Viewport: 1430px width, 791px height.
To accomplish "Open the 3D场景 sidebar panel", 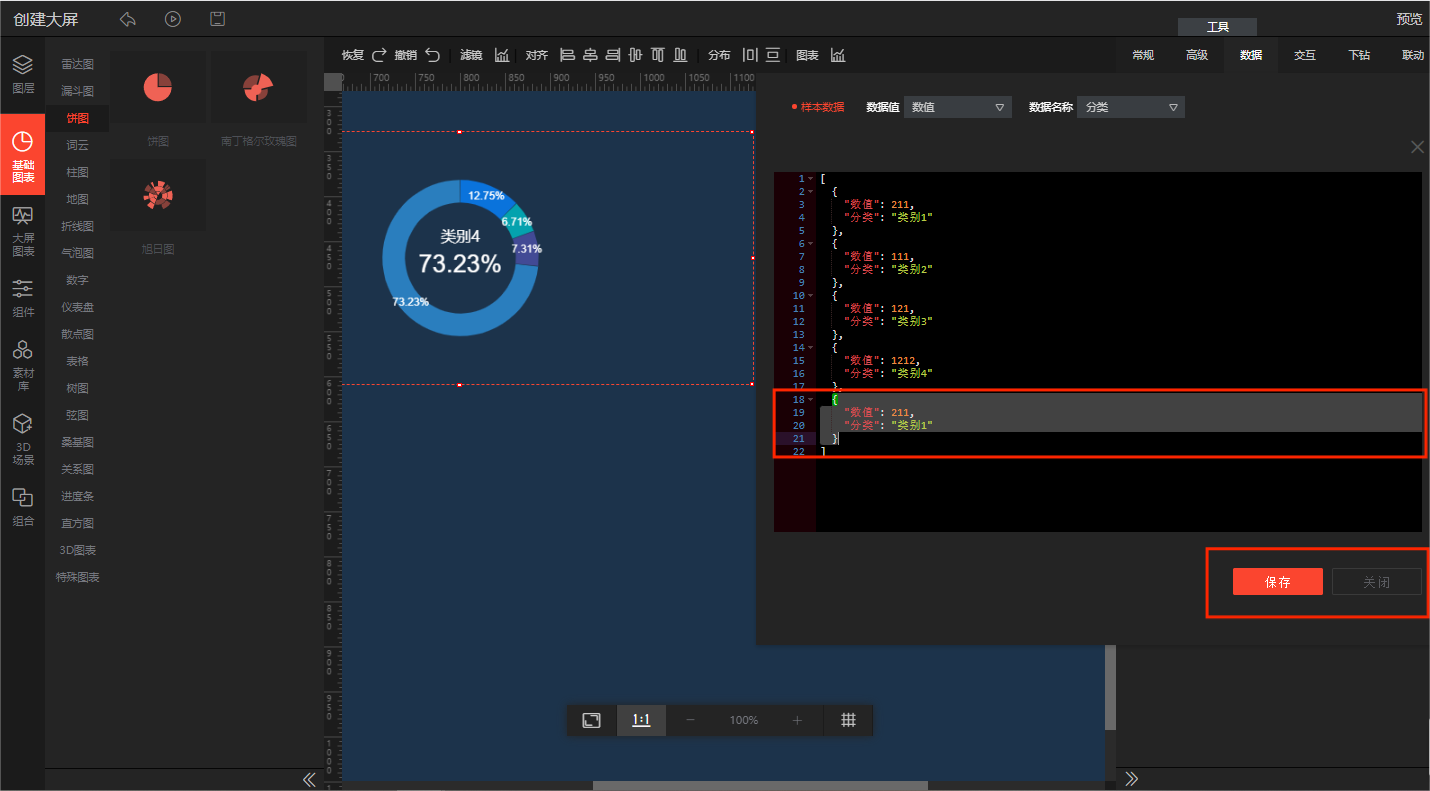I will [23, 440].
